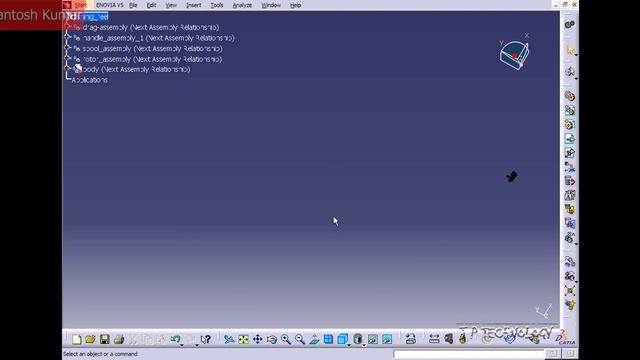The image size is (640, 360).
Task: Open the Window menu
Action: [x=271, y=5]
